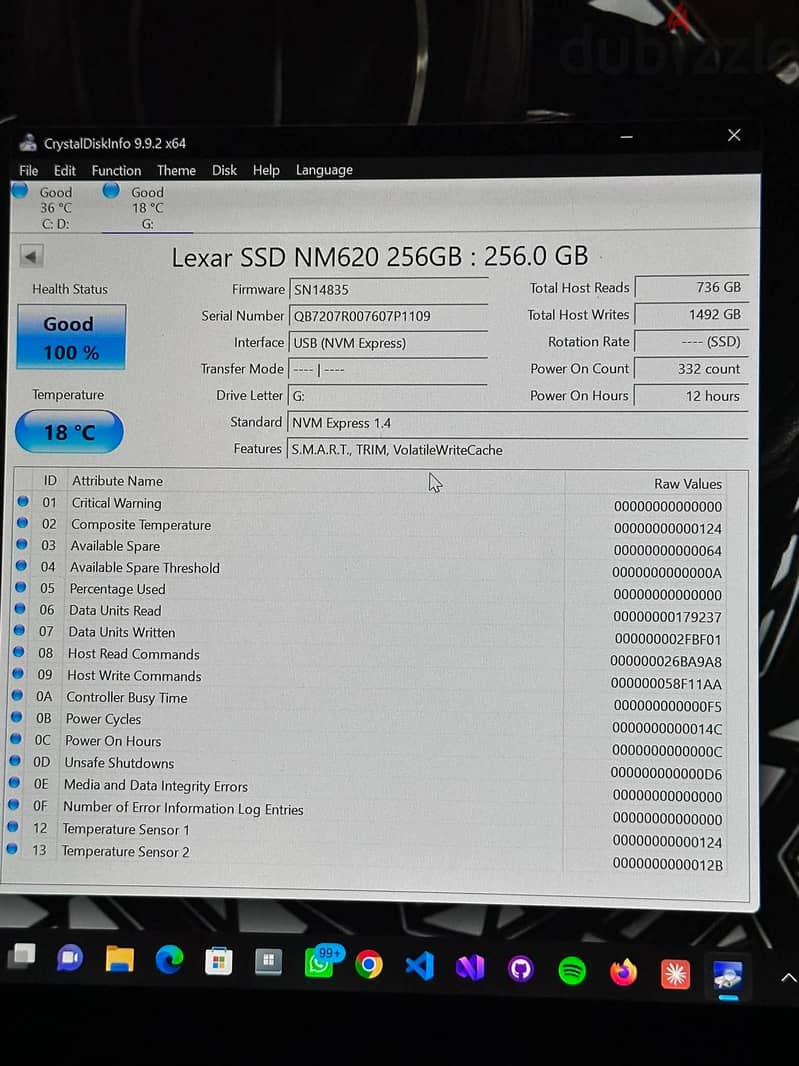799x1066 pixels.
Task: Click the Power On Count value 332 count
Action: click(x=692, y=369)
